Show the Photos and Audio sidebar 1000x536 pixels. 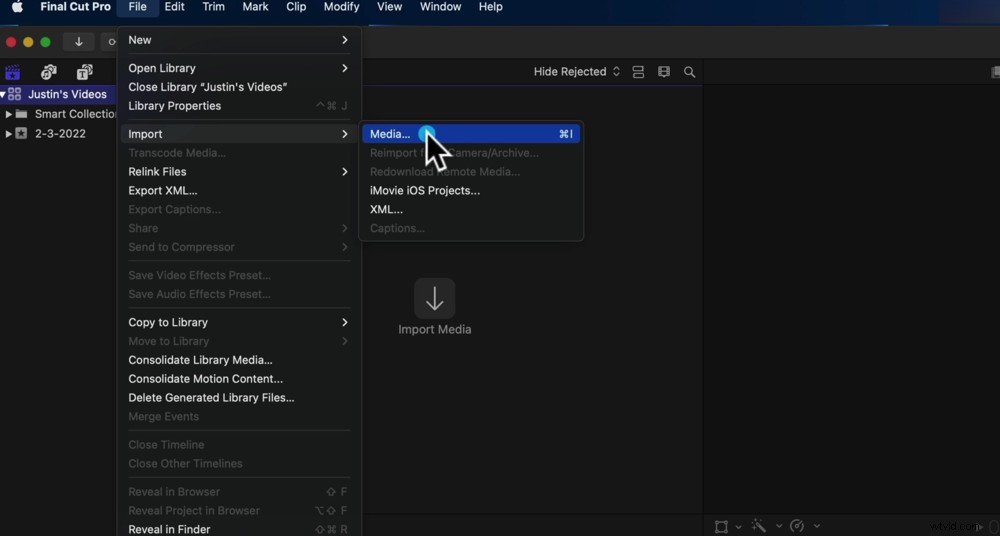(x=48, y=72)
